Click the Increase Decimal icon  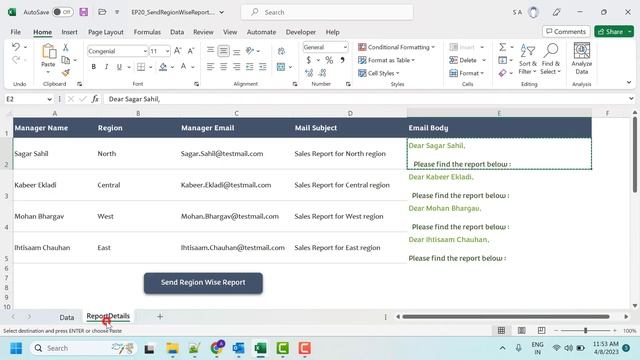[x=309, y=73]
